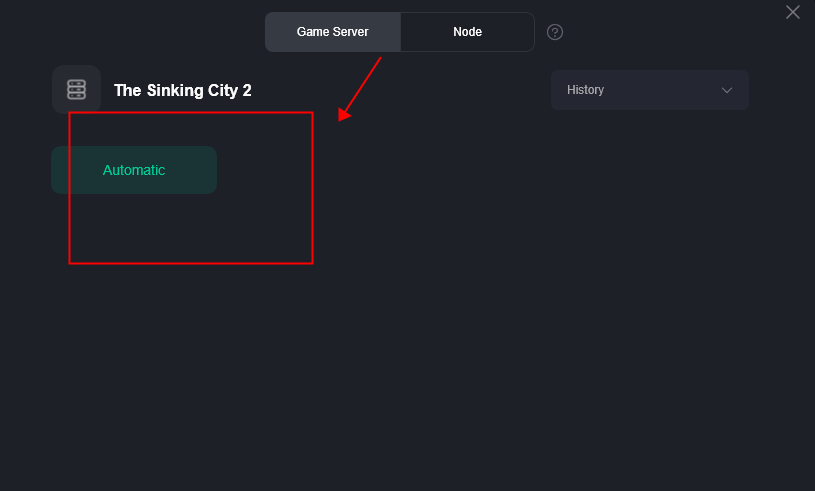Image resolution: width=815 pixels, height=491 pixels.
Task: Click the server stack icon
Action: click(x=76, y=89)
